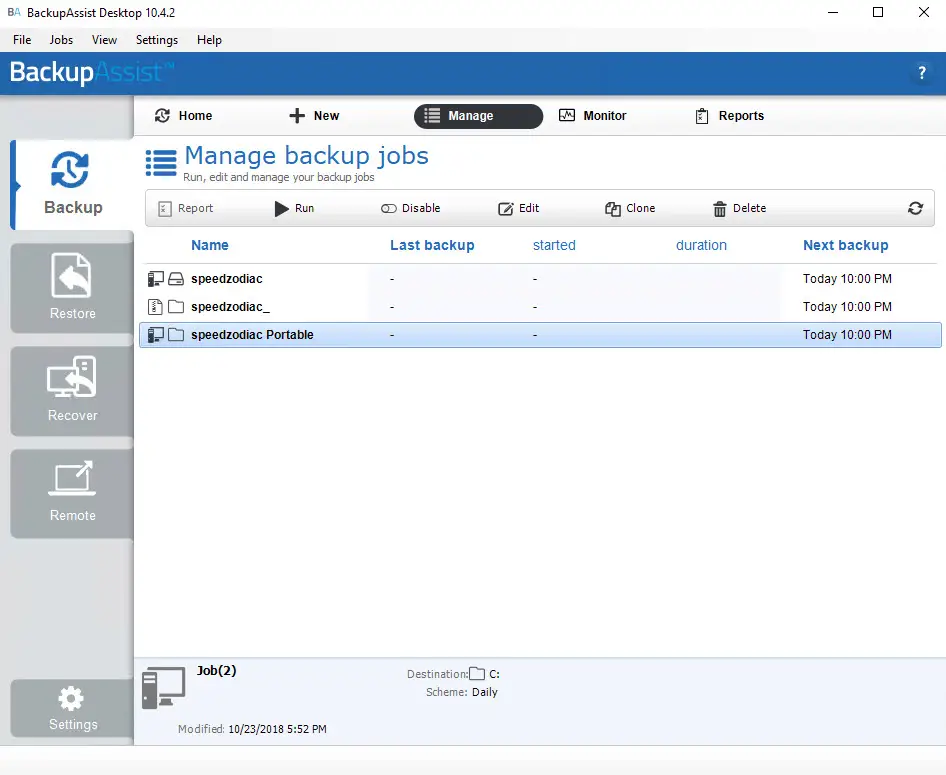
Task: Select the Manage tab
Action: (478, 116)
